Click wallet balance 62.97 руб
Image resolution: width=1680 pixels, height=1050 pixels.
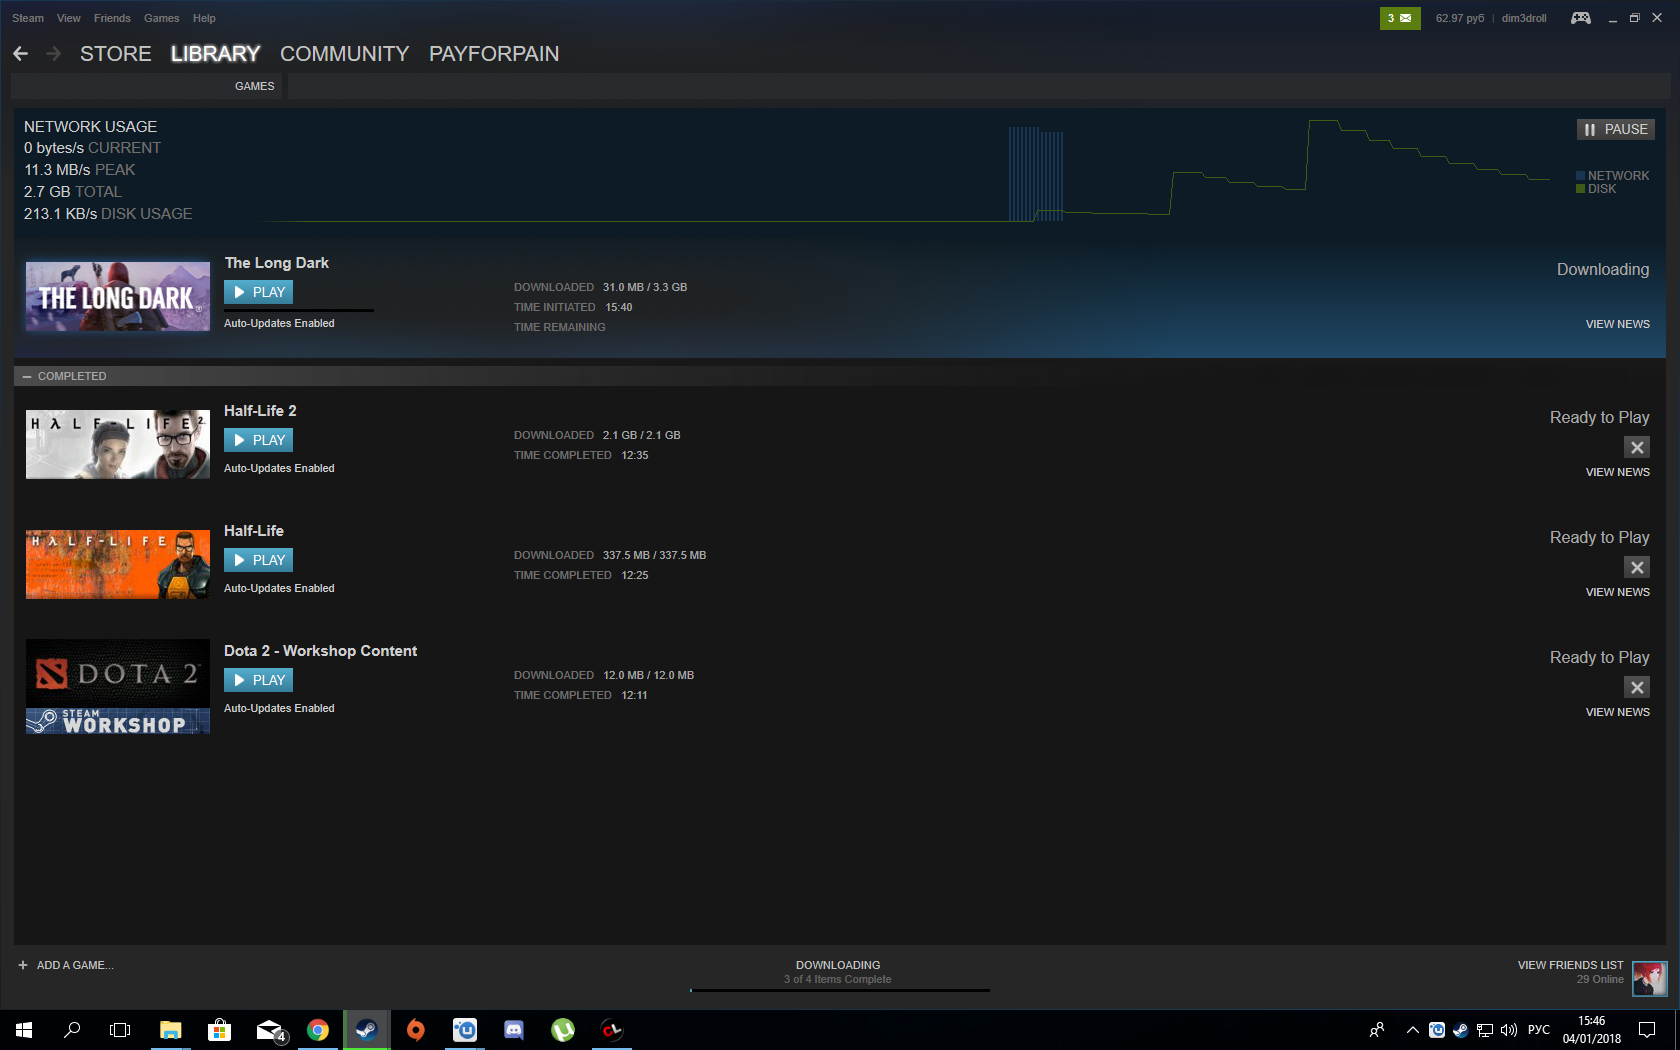[1460, 18]
